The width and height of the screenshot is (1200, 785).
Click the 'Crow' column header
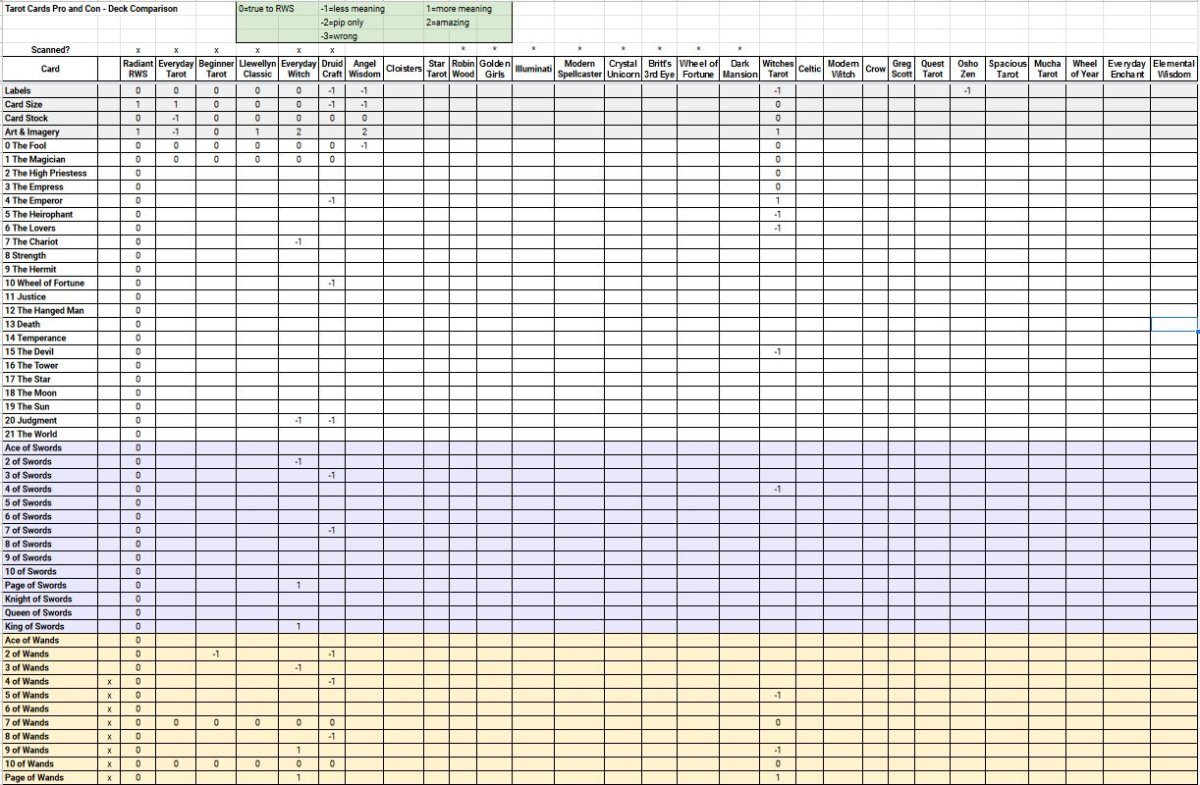(x=876, y=69)
